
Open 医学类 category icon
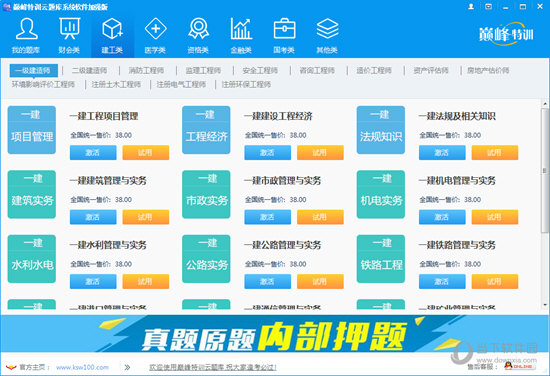pos(155,36)
